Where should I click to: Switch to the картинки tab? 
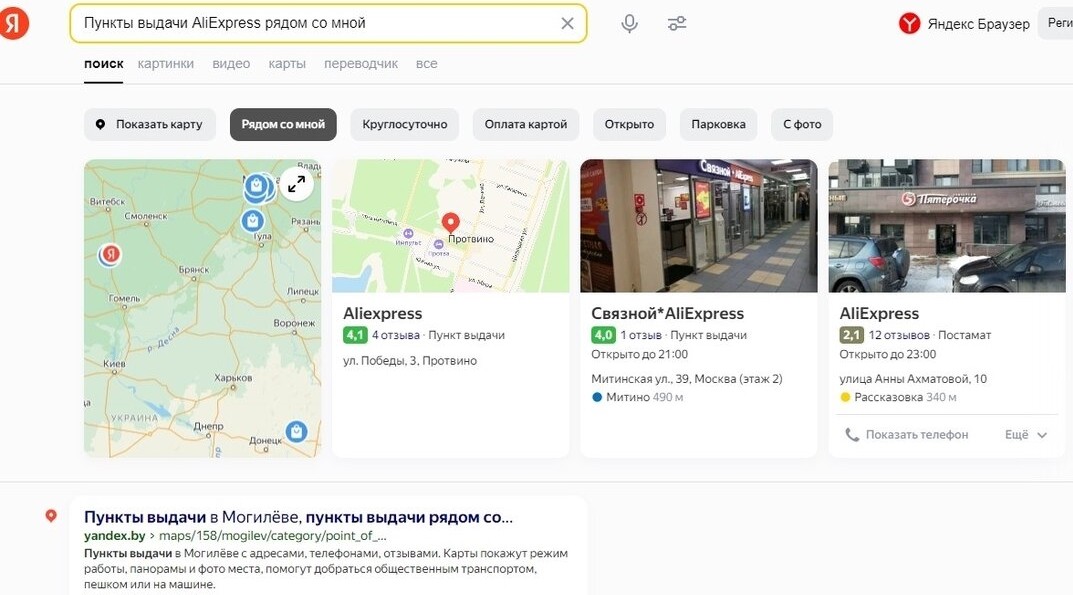point(166,64)
